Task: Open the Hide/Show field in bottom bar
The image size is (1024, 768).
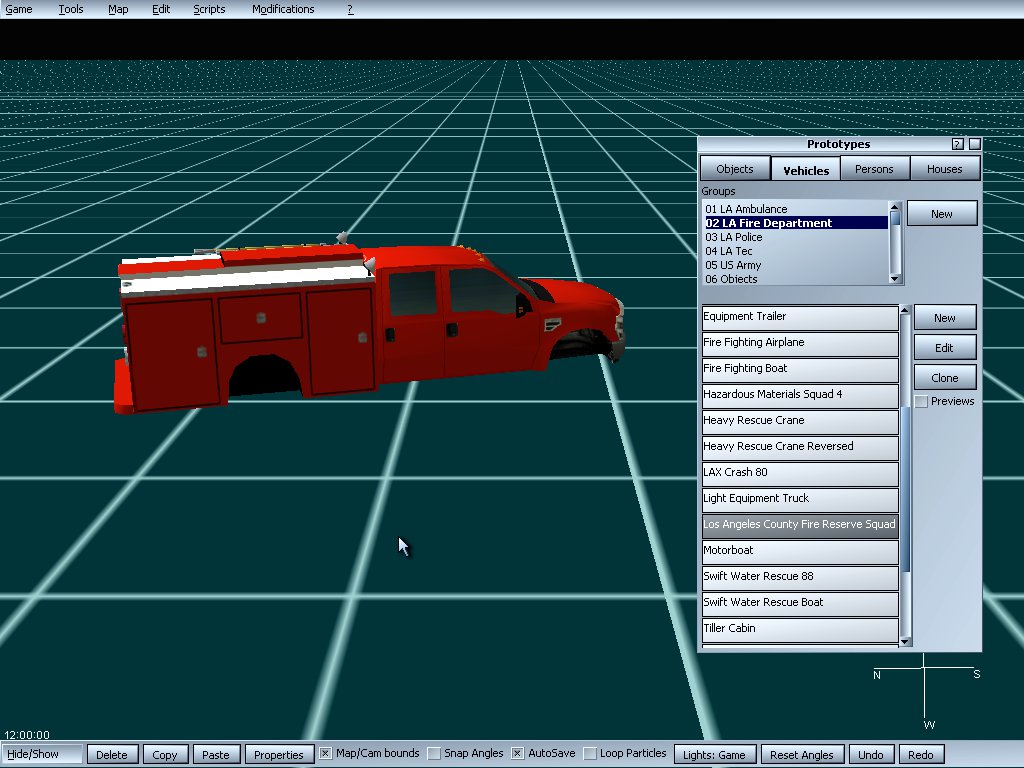Action: [43, 754]
